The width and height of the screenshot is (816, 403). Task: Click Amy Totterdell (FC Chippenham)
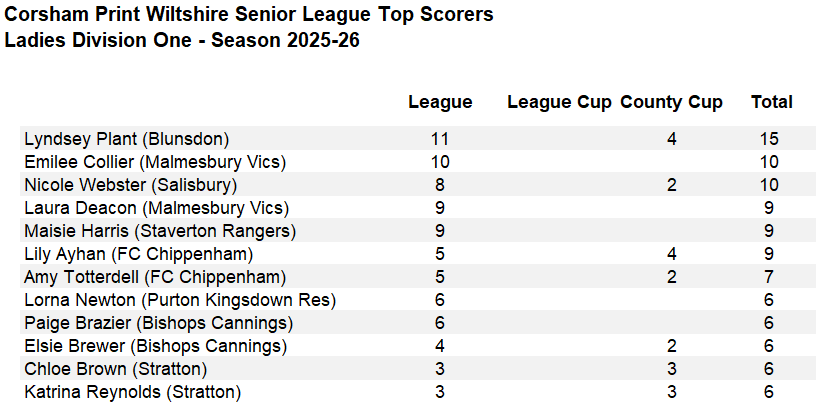155,277
